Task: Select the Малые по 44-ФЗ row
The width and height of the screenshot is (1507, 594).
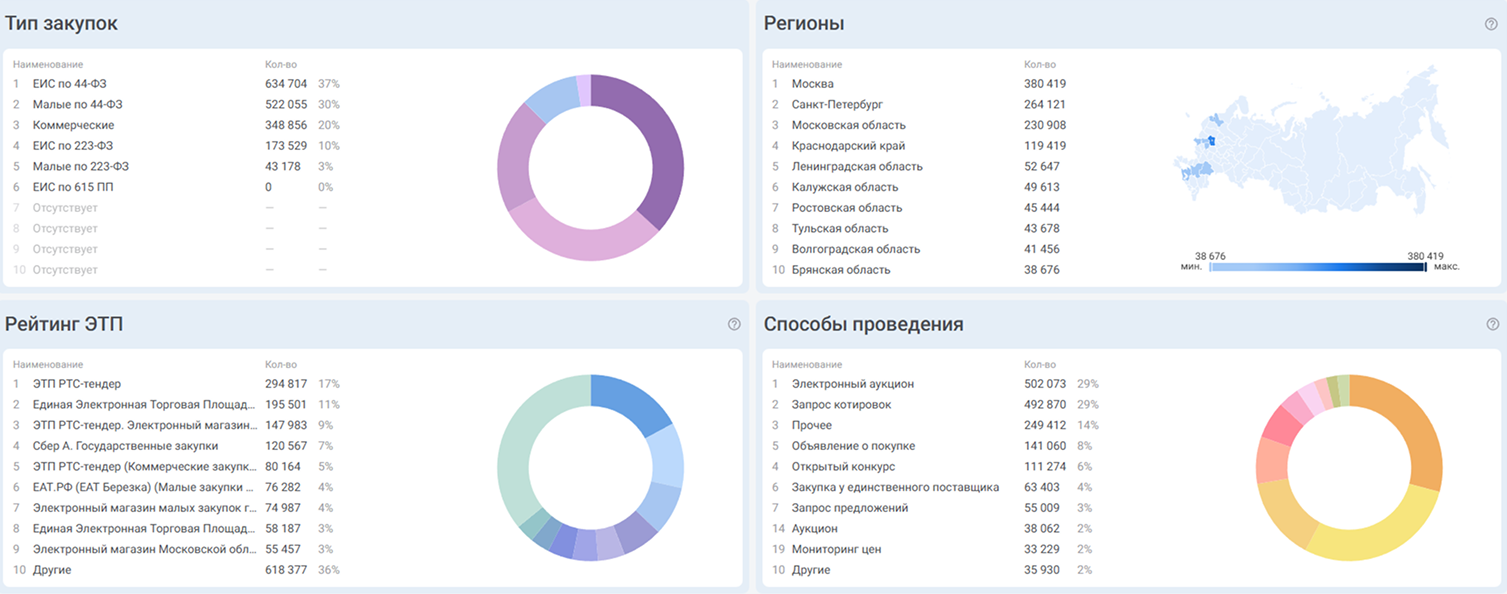Action: (177, 104)
